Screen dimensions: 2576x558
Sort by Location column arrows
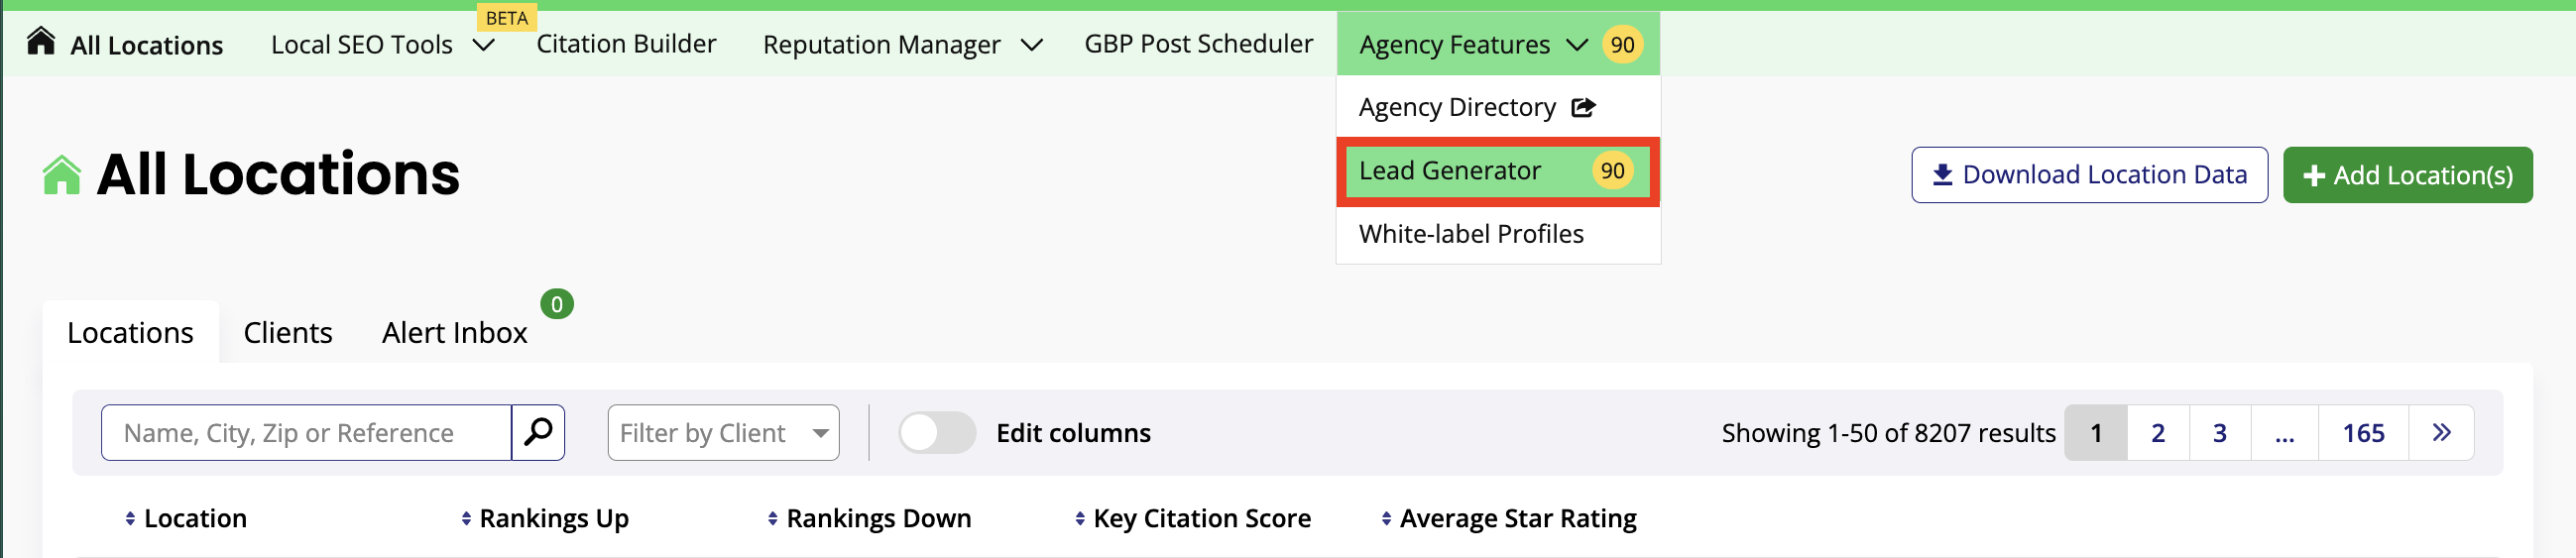pyautogui.click(x=130, y=518)
